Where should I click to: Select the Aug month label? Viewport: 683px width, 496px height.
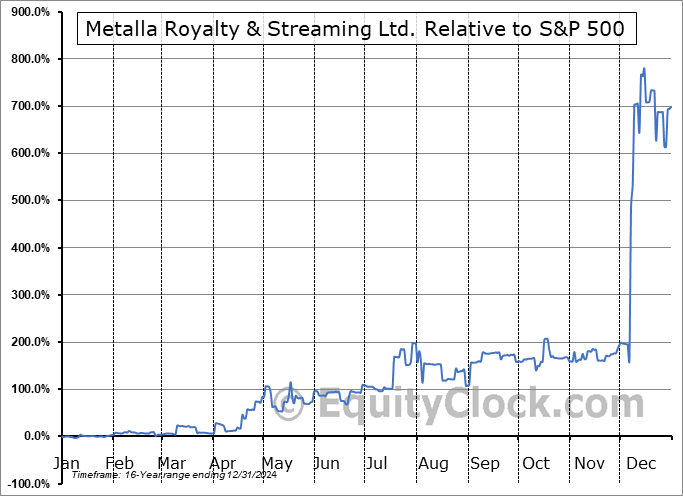pyautogui.click(x=433, y=463)
